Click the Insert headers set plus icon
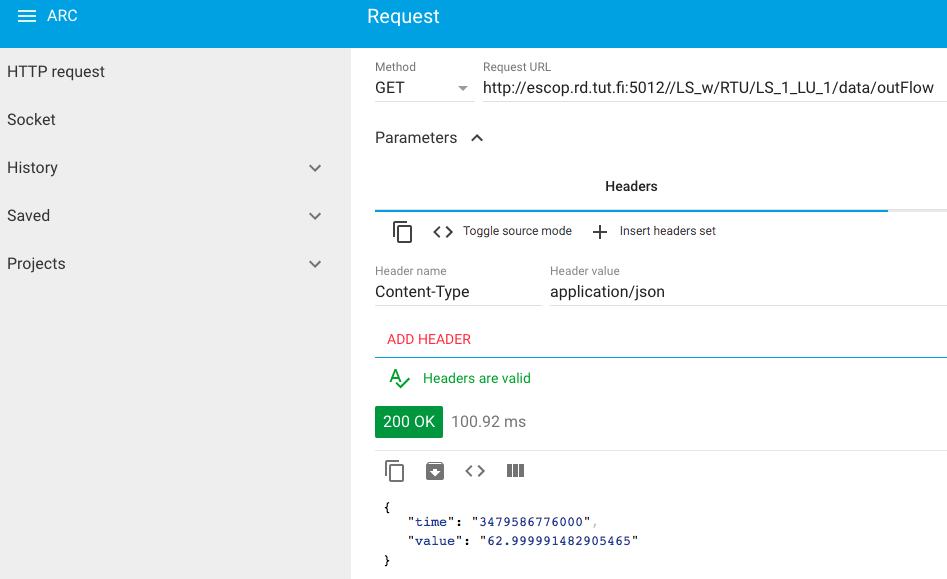This screenshot has width=947, height=579. click(600, 232)
